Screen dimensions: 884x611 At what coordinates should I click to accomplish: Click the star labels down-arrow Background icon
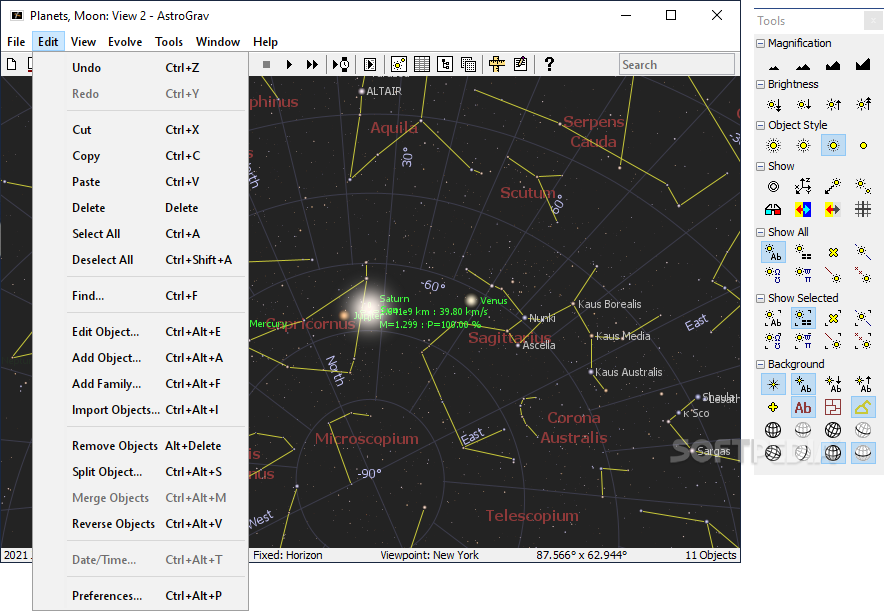click(x=833, y=384)
